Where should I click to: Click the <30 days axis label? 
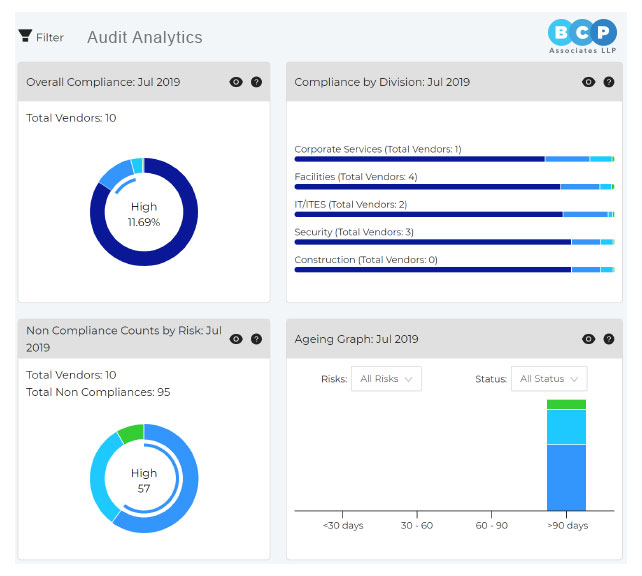(343, 525)
